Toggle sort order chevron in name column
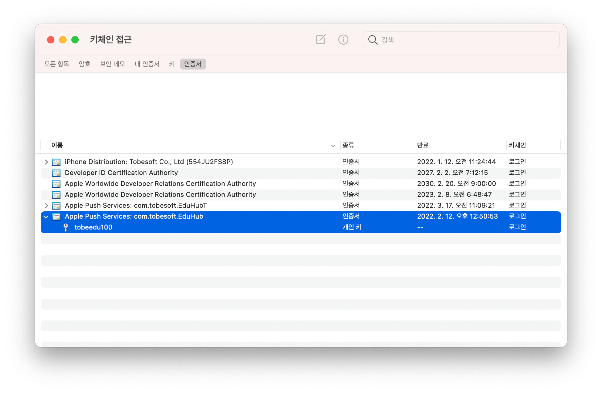Screen dimensions: 602x393 333,145
